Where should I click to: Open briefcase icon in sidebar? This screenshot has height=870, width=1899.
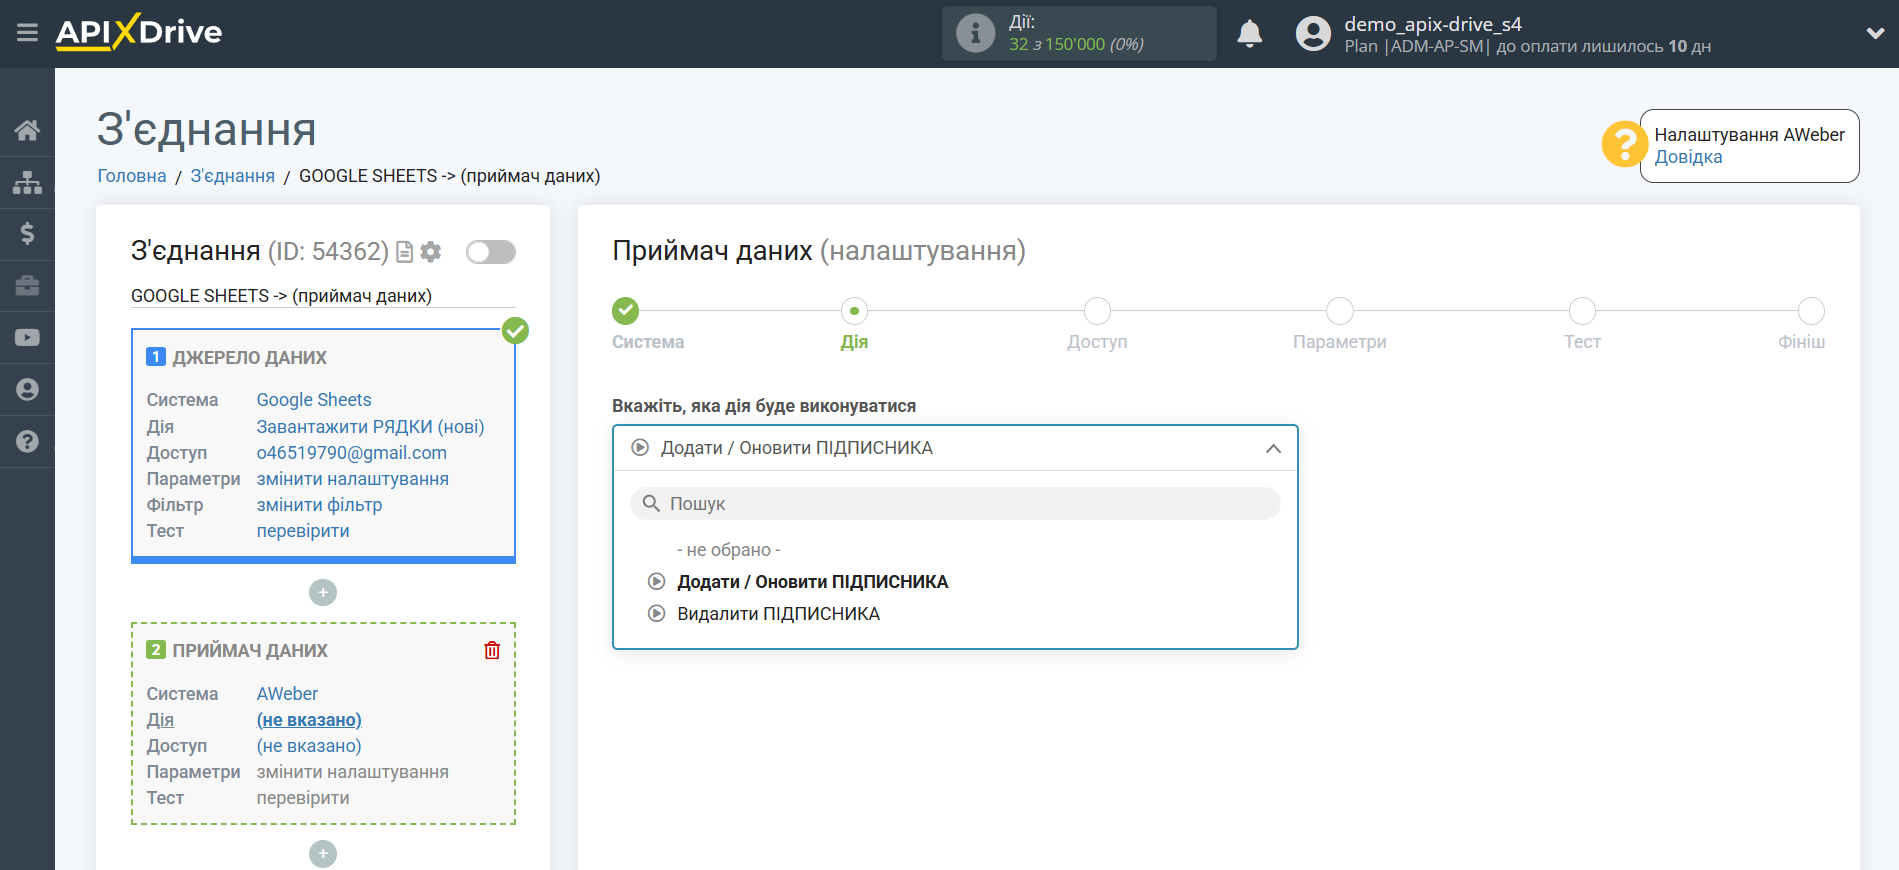[27, 286]
